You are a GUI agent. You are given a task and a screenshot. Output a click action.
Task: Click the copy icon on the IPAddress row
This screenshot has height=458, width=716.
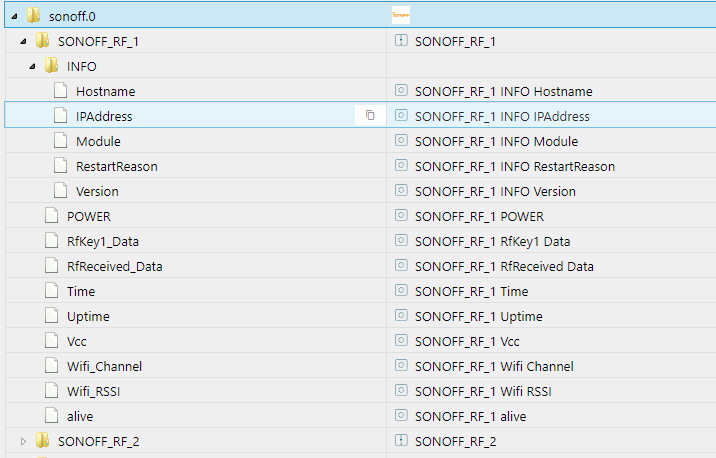[x=370, y=116]
